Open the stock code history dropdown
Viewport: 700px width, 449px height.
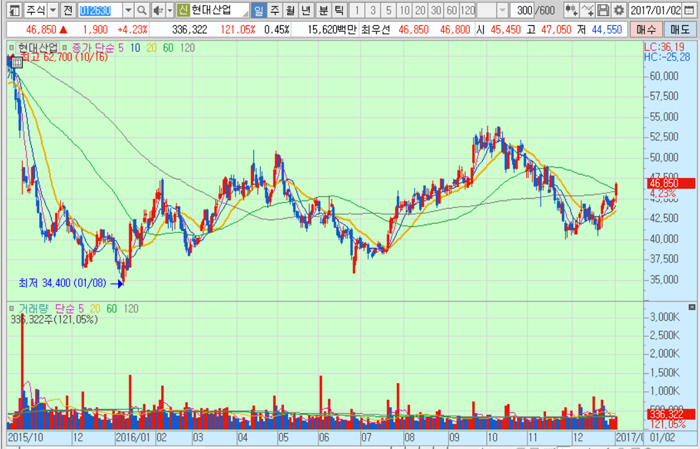coord(127,10)
